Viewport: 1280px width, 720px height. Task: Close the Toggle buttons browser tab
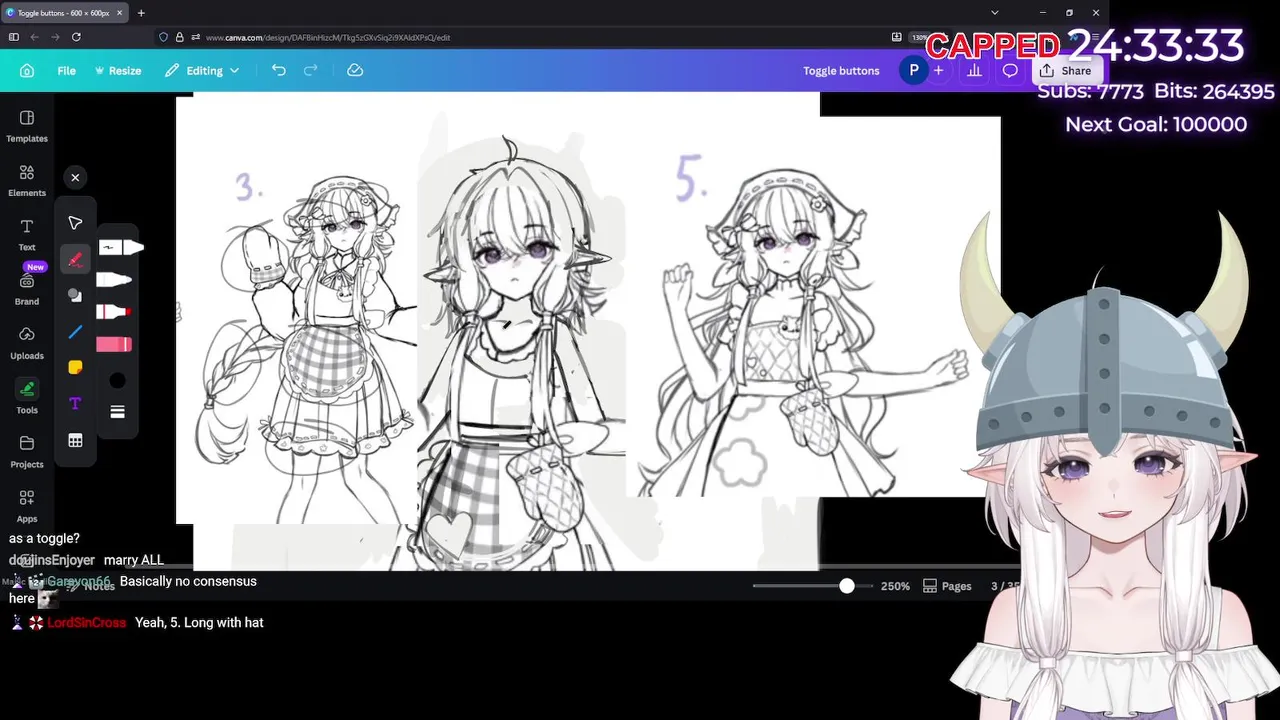120,13
